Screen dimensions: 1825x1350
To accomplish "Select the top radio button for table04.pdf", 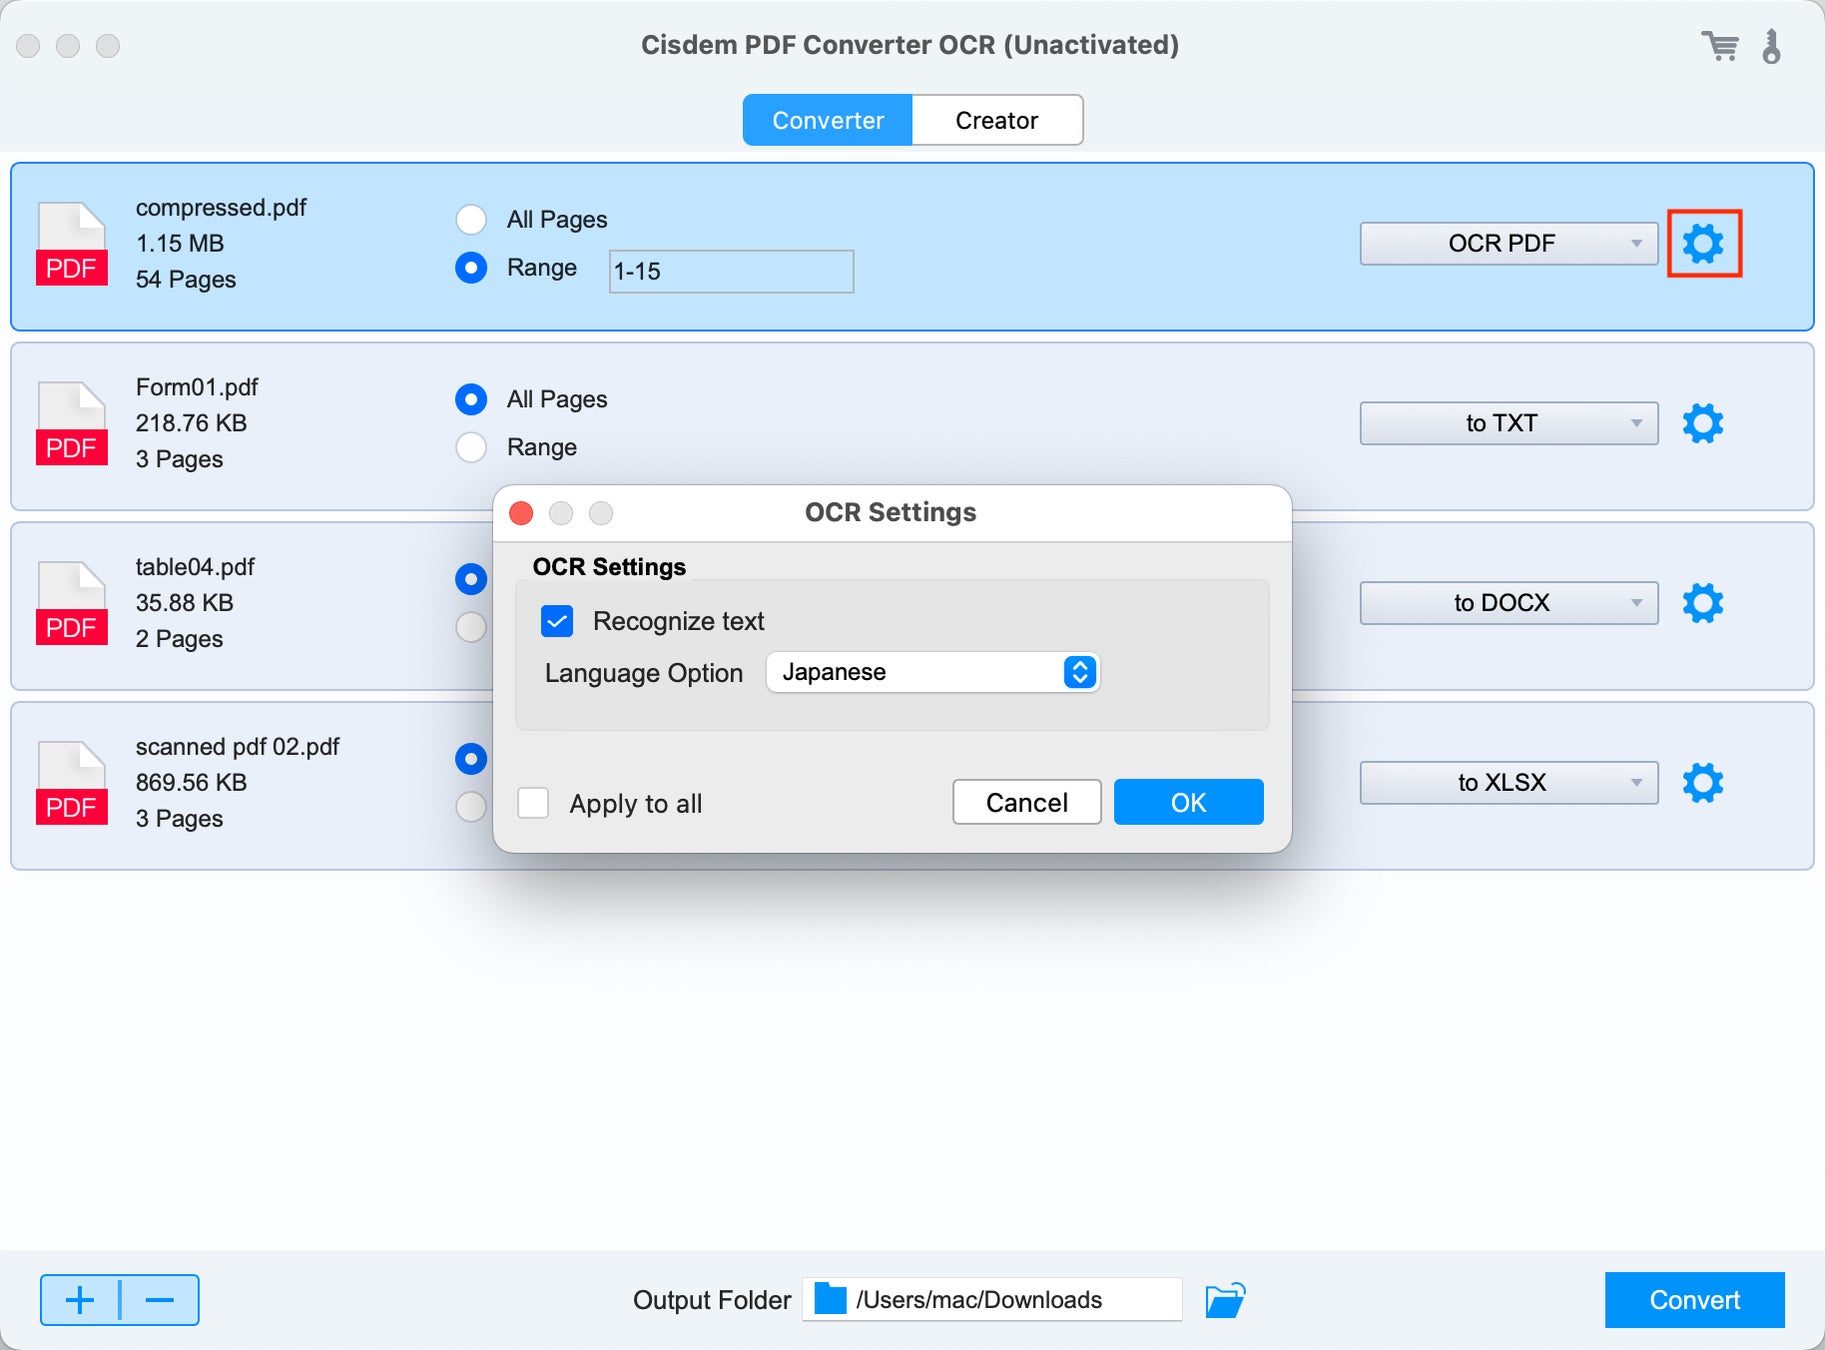I will [x=471, y=579].
